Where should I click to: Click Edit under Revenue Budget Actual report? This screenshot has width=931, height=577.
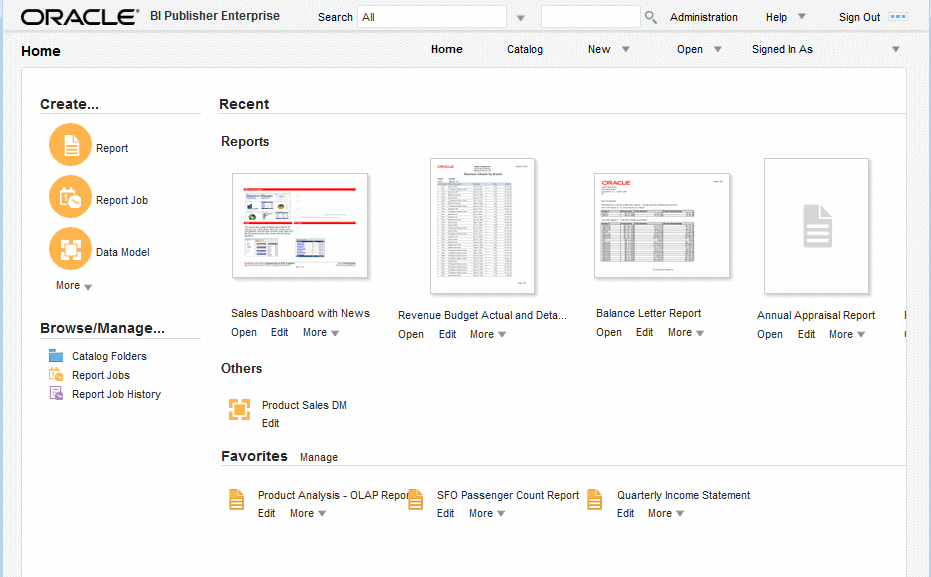(448, 334)
